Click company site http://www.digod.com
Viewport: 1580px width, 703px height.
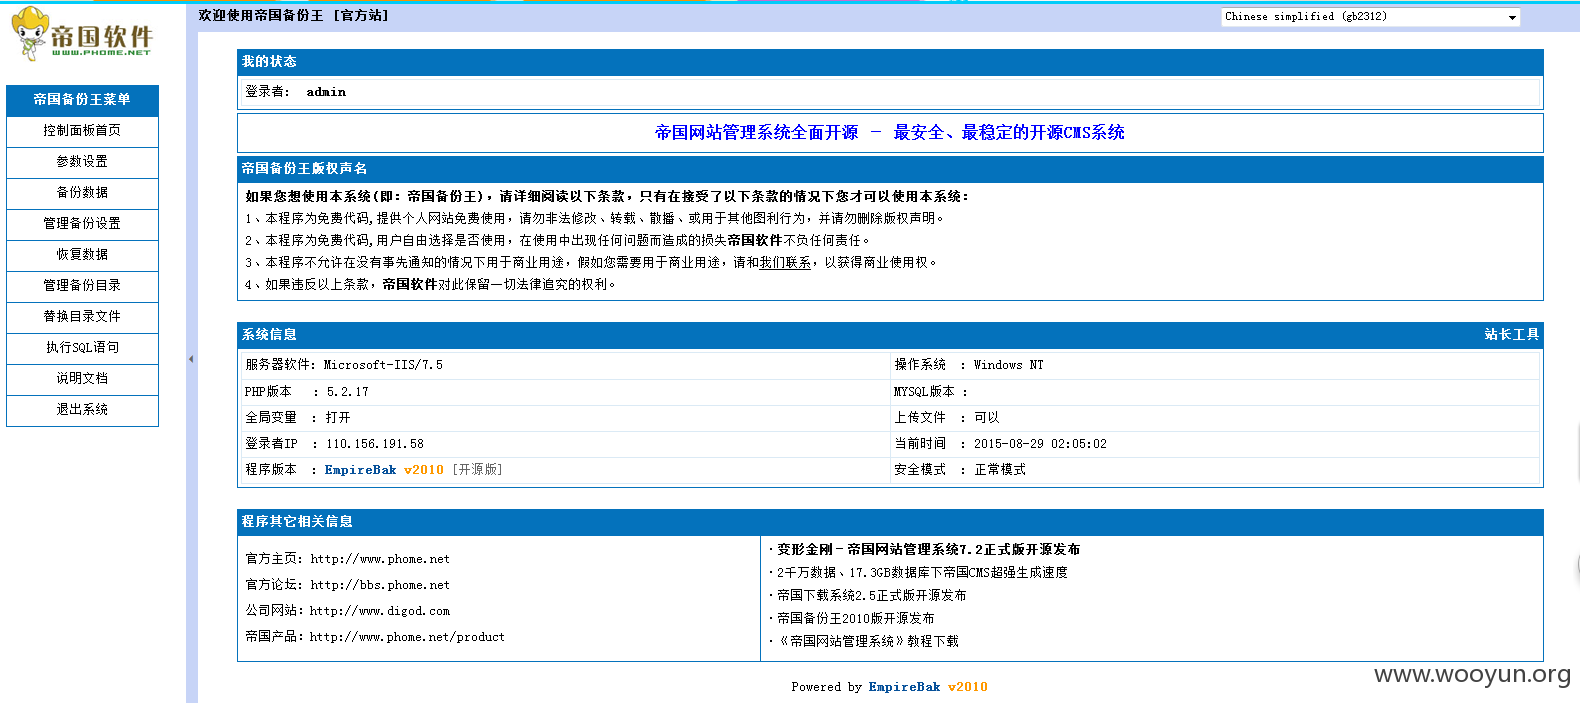coord(380,612)
